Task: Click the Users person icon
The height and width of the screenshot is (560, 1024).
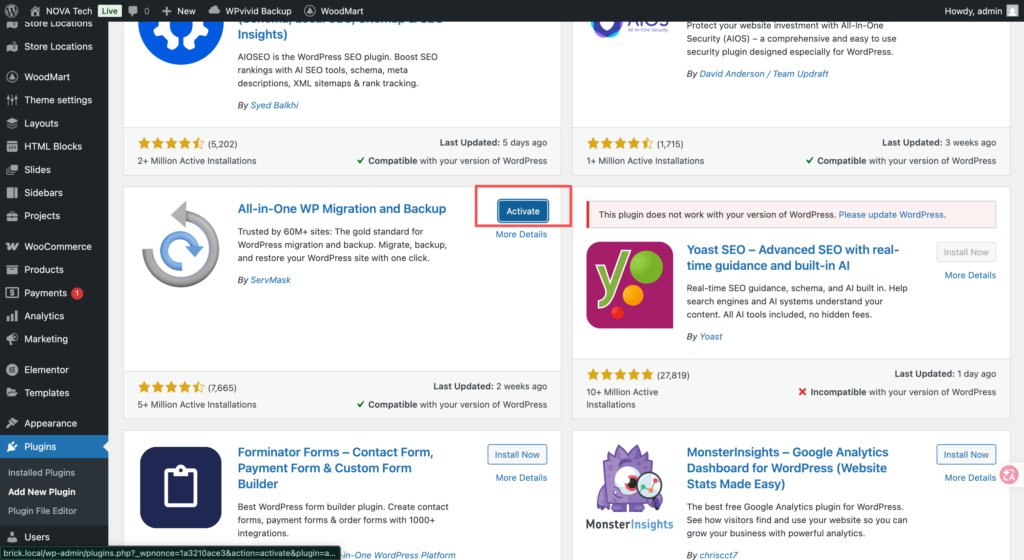Action: 12,537
